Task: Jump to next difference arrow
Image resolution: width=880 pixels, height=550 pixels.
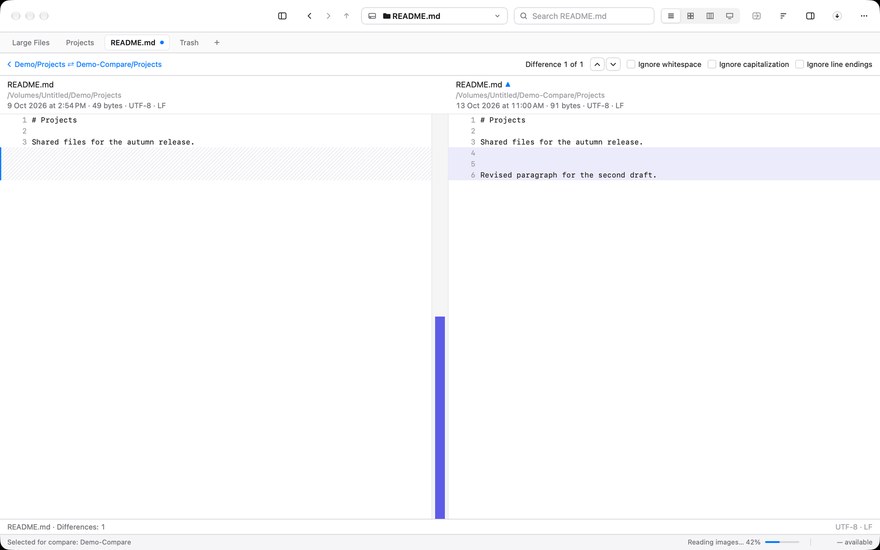Action: click(x=613, y=65)
